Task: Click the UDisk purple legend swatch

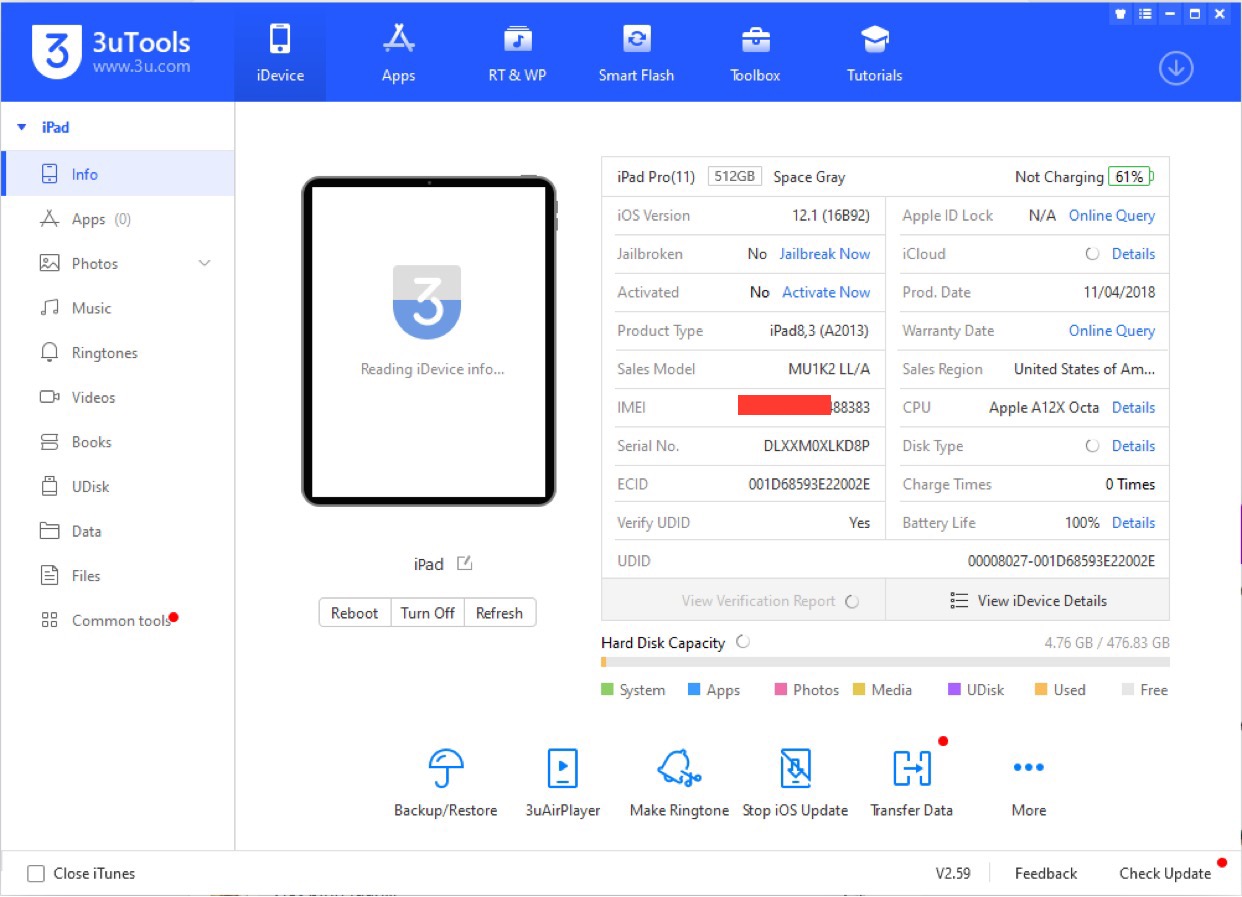Action: (x=954, y=689)
